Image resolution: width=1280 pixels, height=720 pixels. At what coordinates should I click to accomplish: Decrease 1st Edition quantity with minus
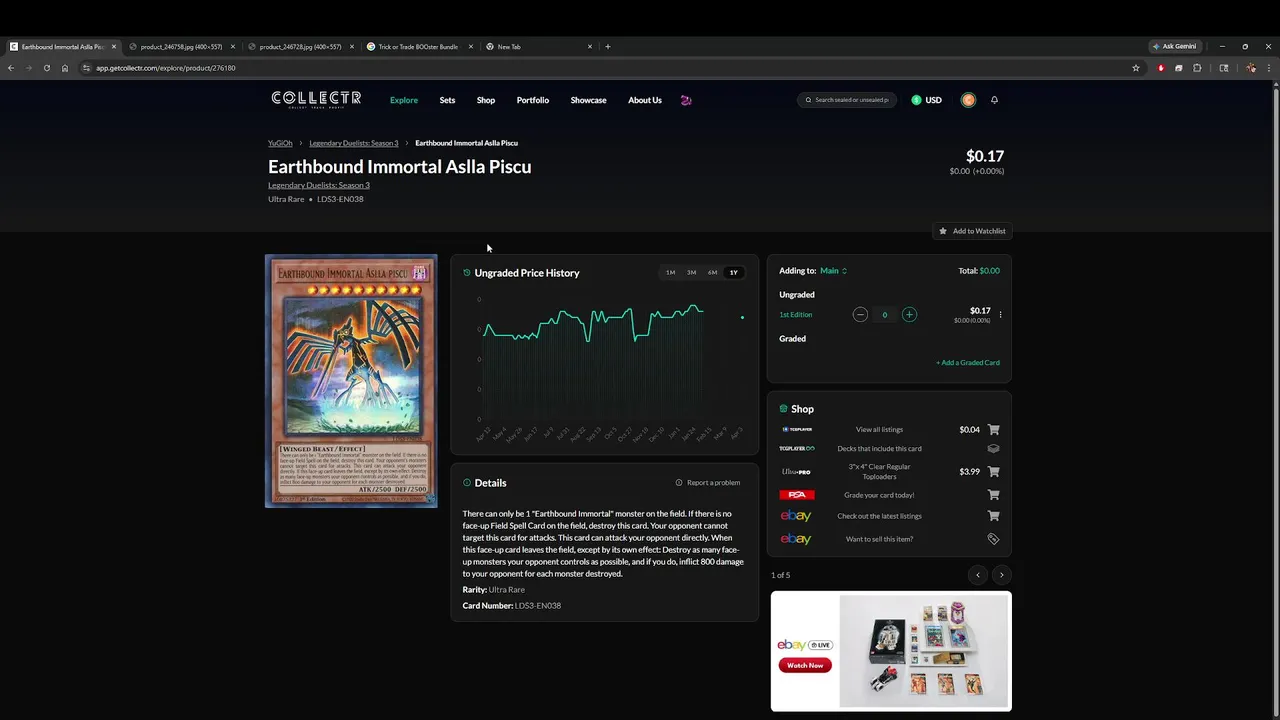click(860, 315)
